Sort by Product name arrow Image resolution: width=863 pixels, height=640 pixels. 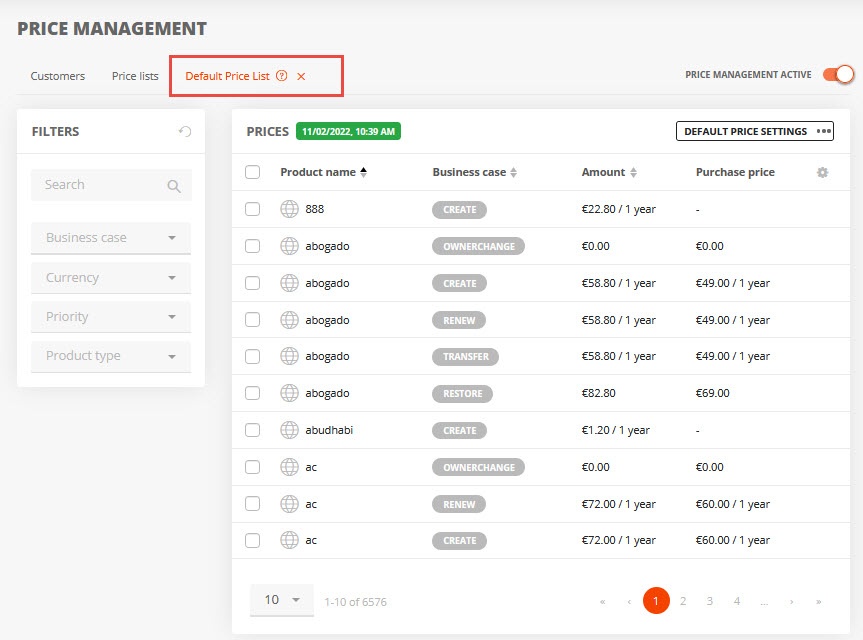pyautogui.click(x=363, y=172)
